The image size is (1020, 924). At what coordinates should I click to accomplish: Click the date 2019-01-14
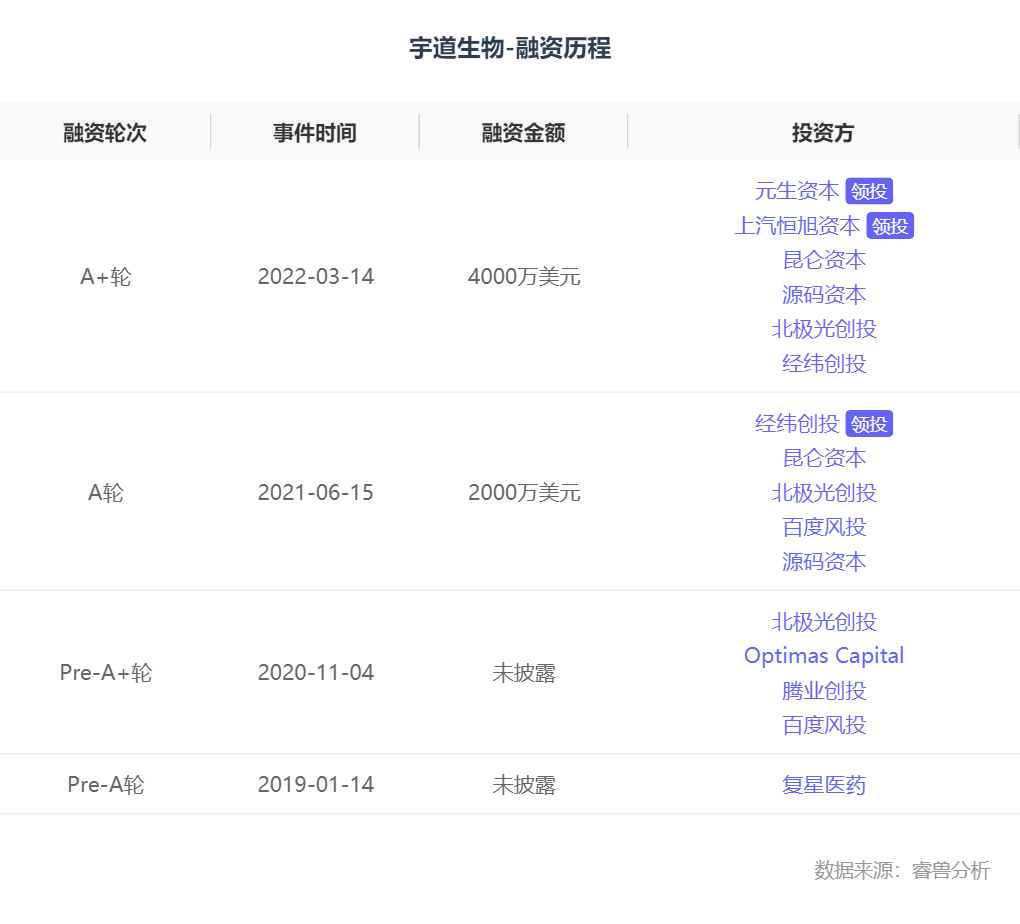click(315, 785)
